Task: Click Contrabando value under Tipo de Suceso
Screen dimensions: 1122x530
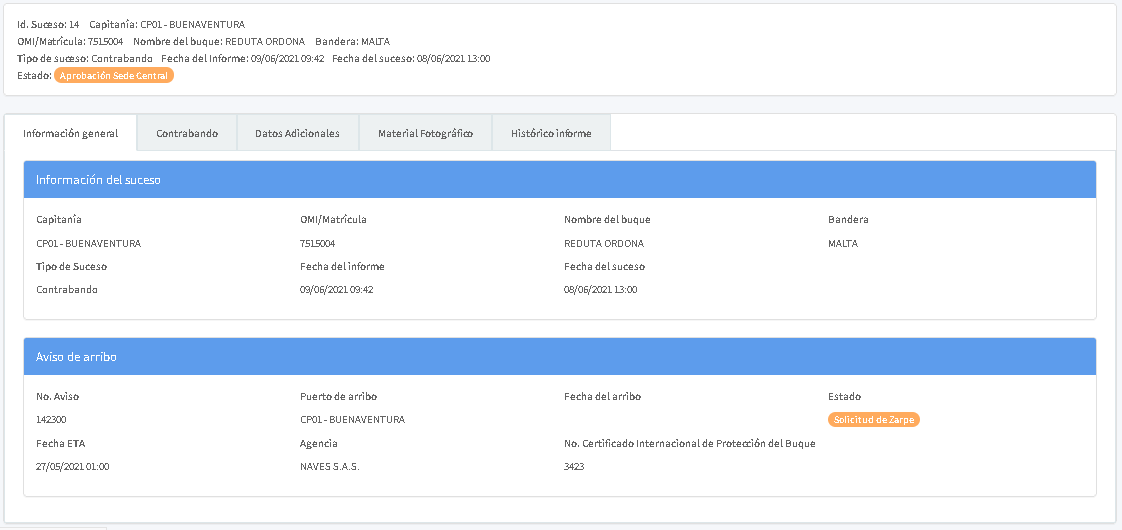Action: click(67, 290)
